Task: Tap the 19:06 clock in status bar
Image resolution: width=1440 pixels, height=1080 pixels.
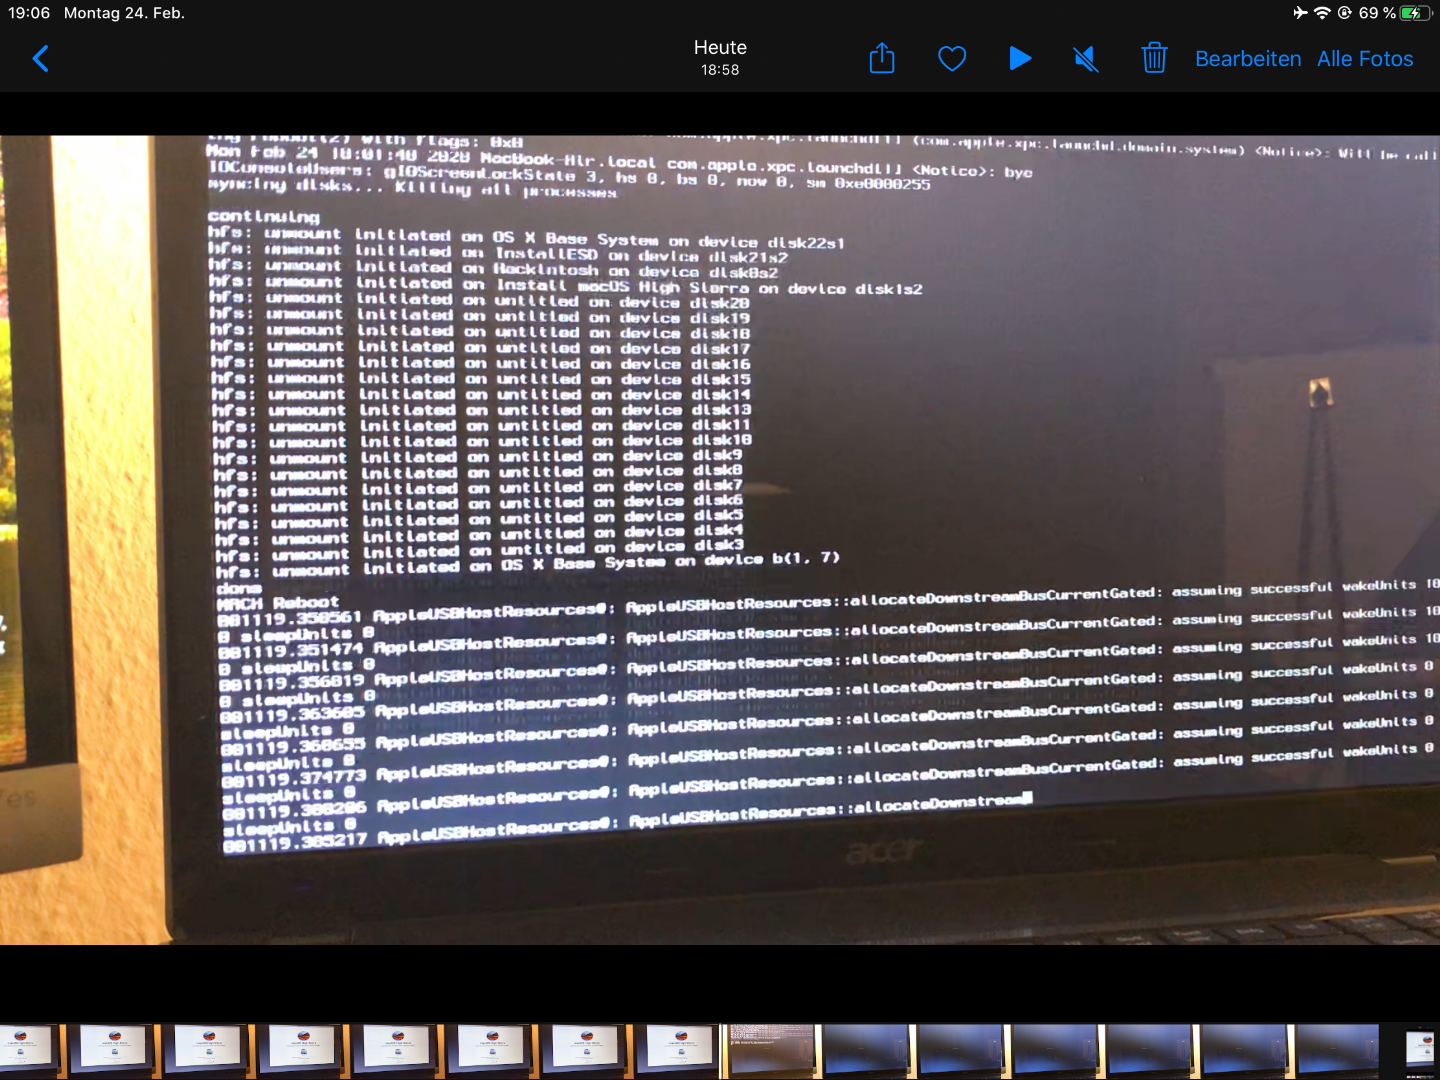Action: tap(29, 13)
